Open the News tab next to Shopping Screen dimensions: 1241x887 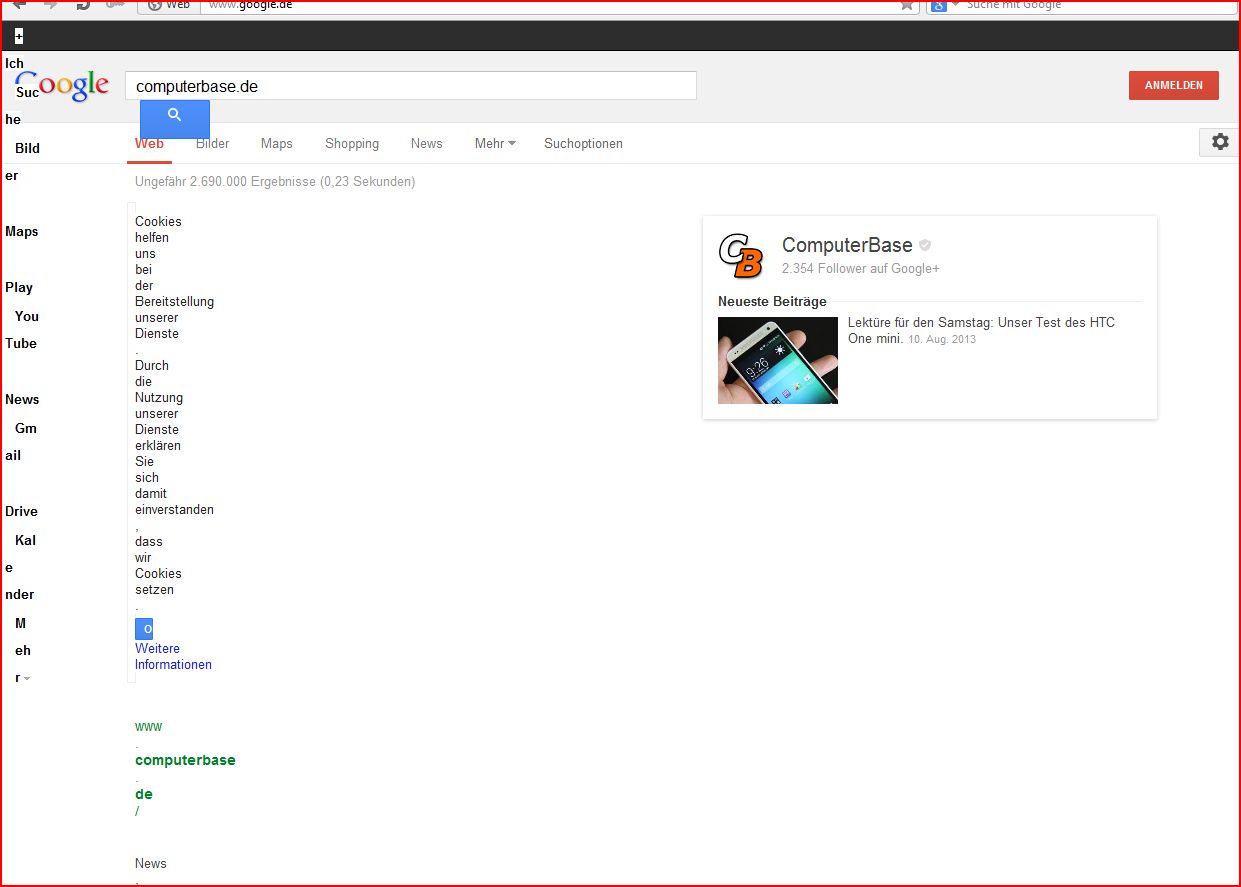click(x=426, y=144)
